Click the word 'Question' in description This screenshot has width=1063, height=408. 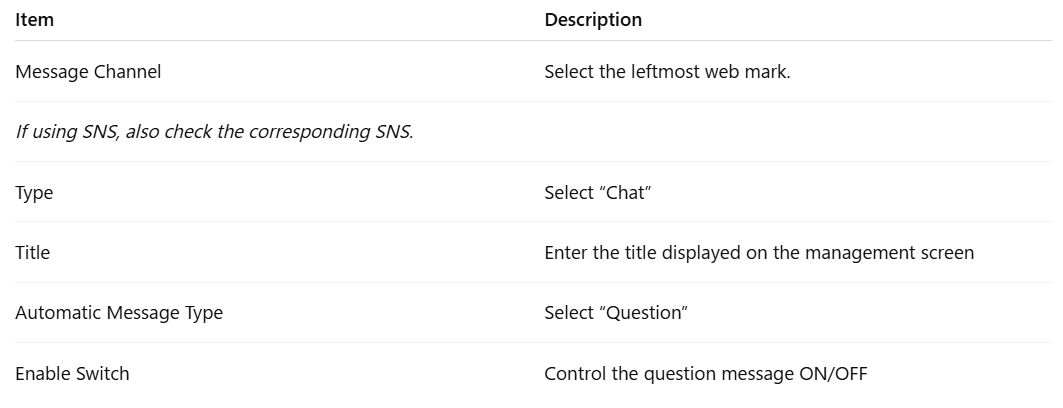pyautogui.click(x=643, y=312)
